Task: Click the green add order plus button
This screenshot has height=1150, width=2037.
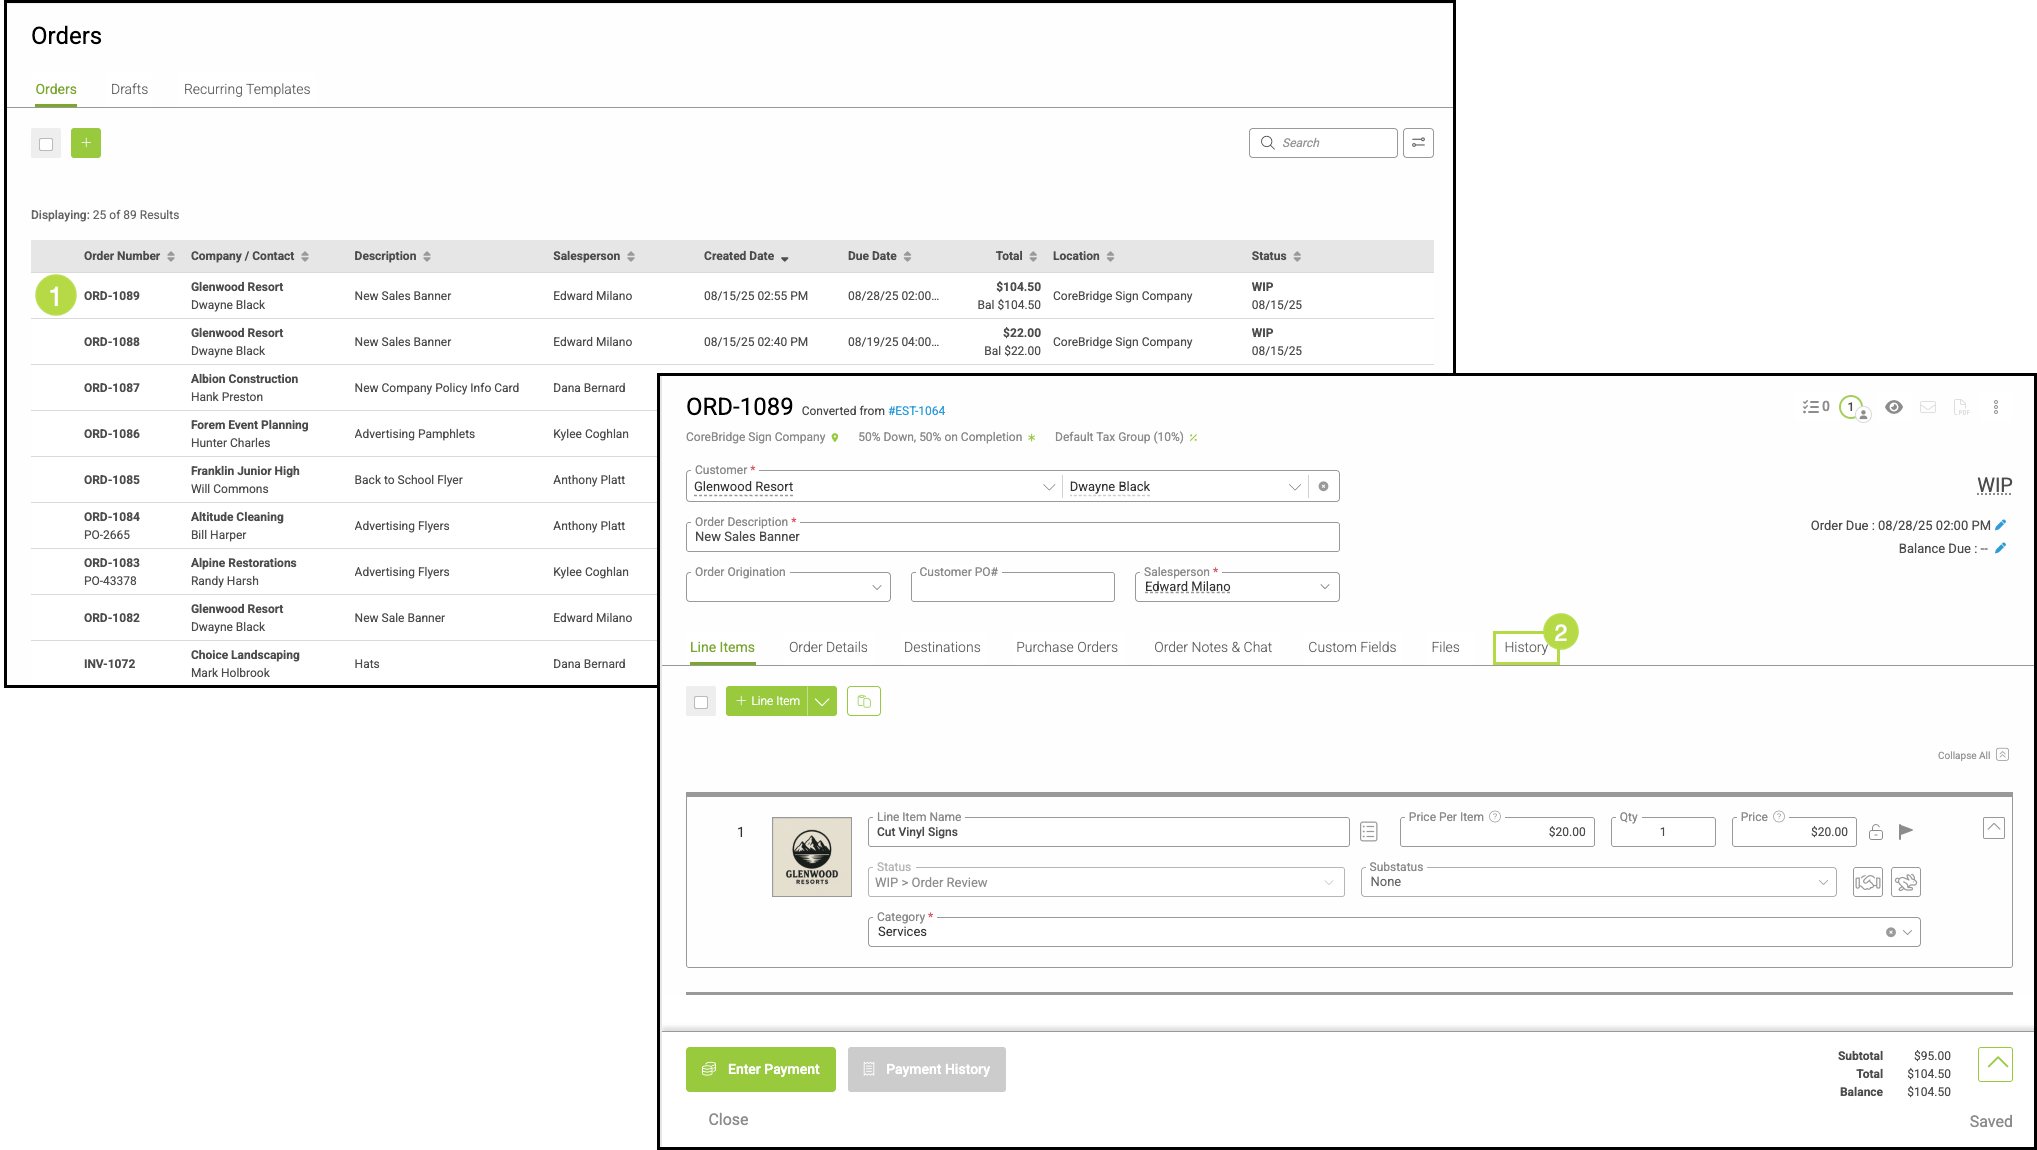Action: 86,143
